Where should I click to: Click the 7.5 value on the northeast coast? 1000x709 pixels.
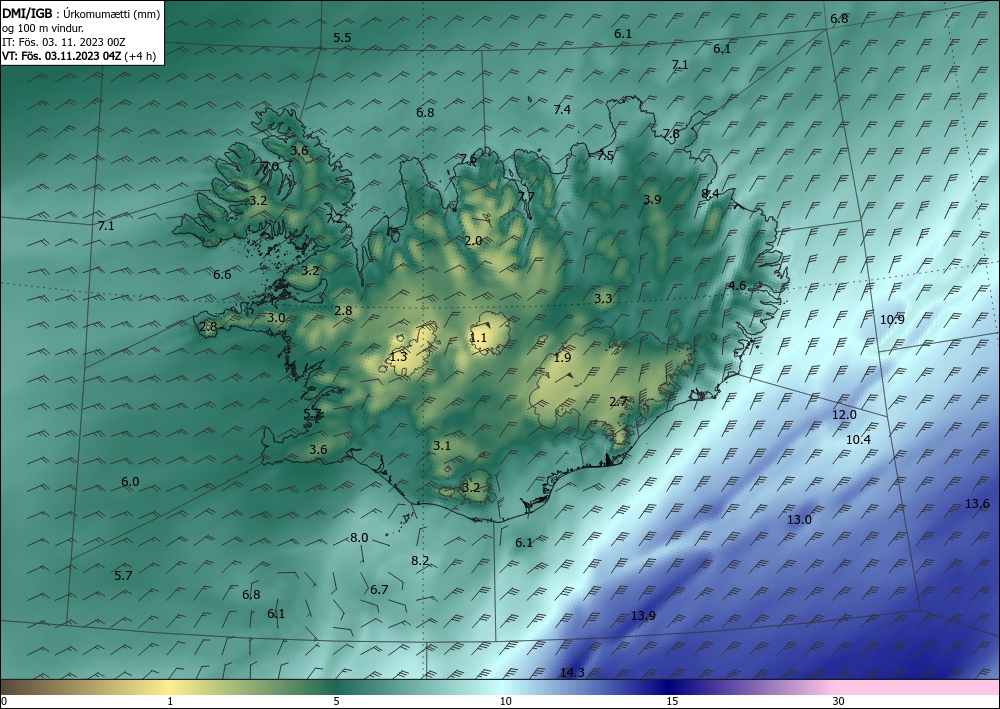[x=605, y=156]
